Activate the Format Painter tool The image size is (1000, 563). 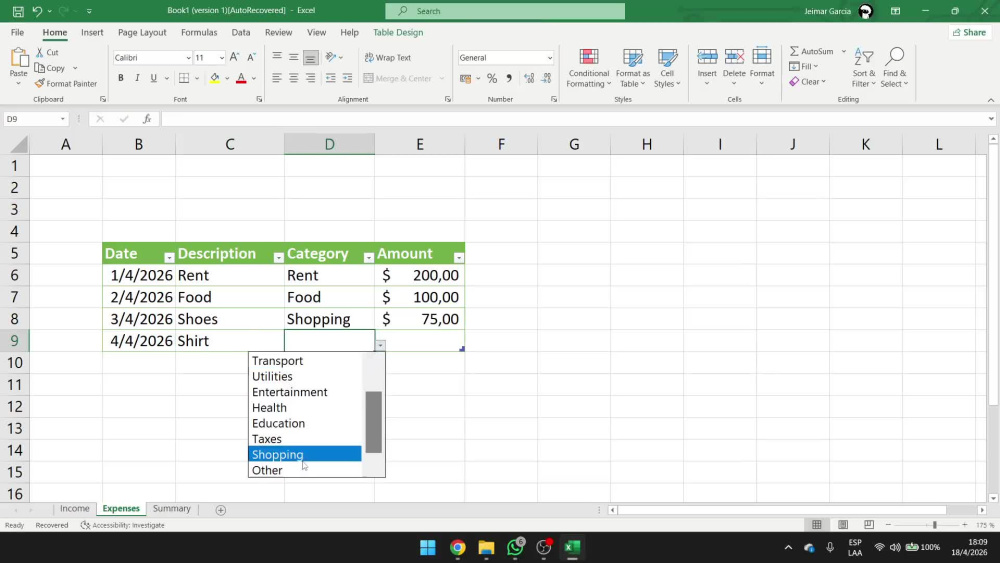[66, 84]
